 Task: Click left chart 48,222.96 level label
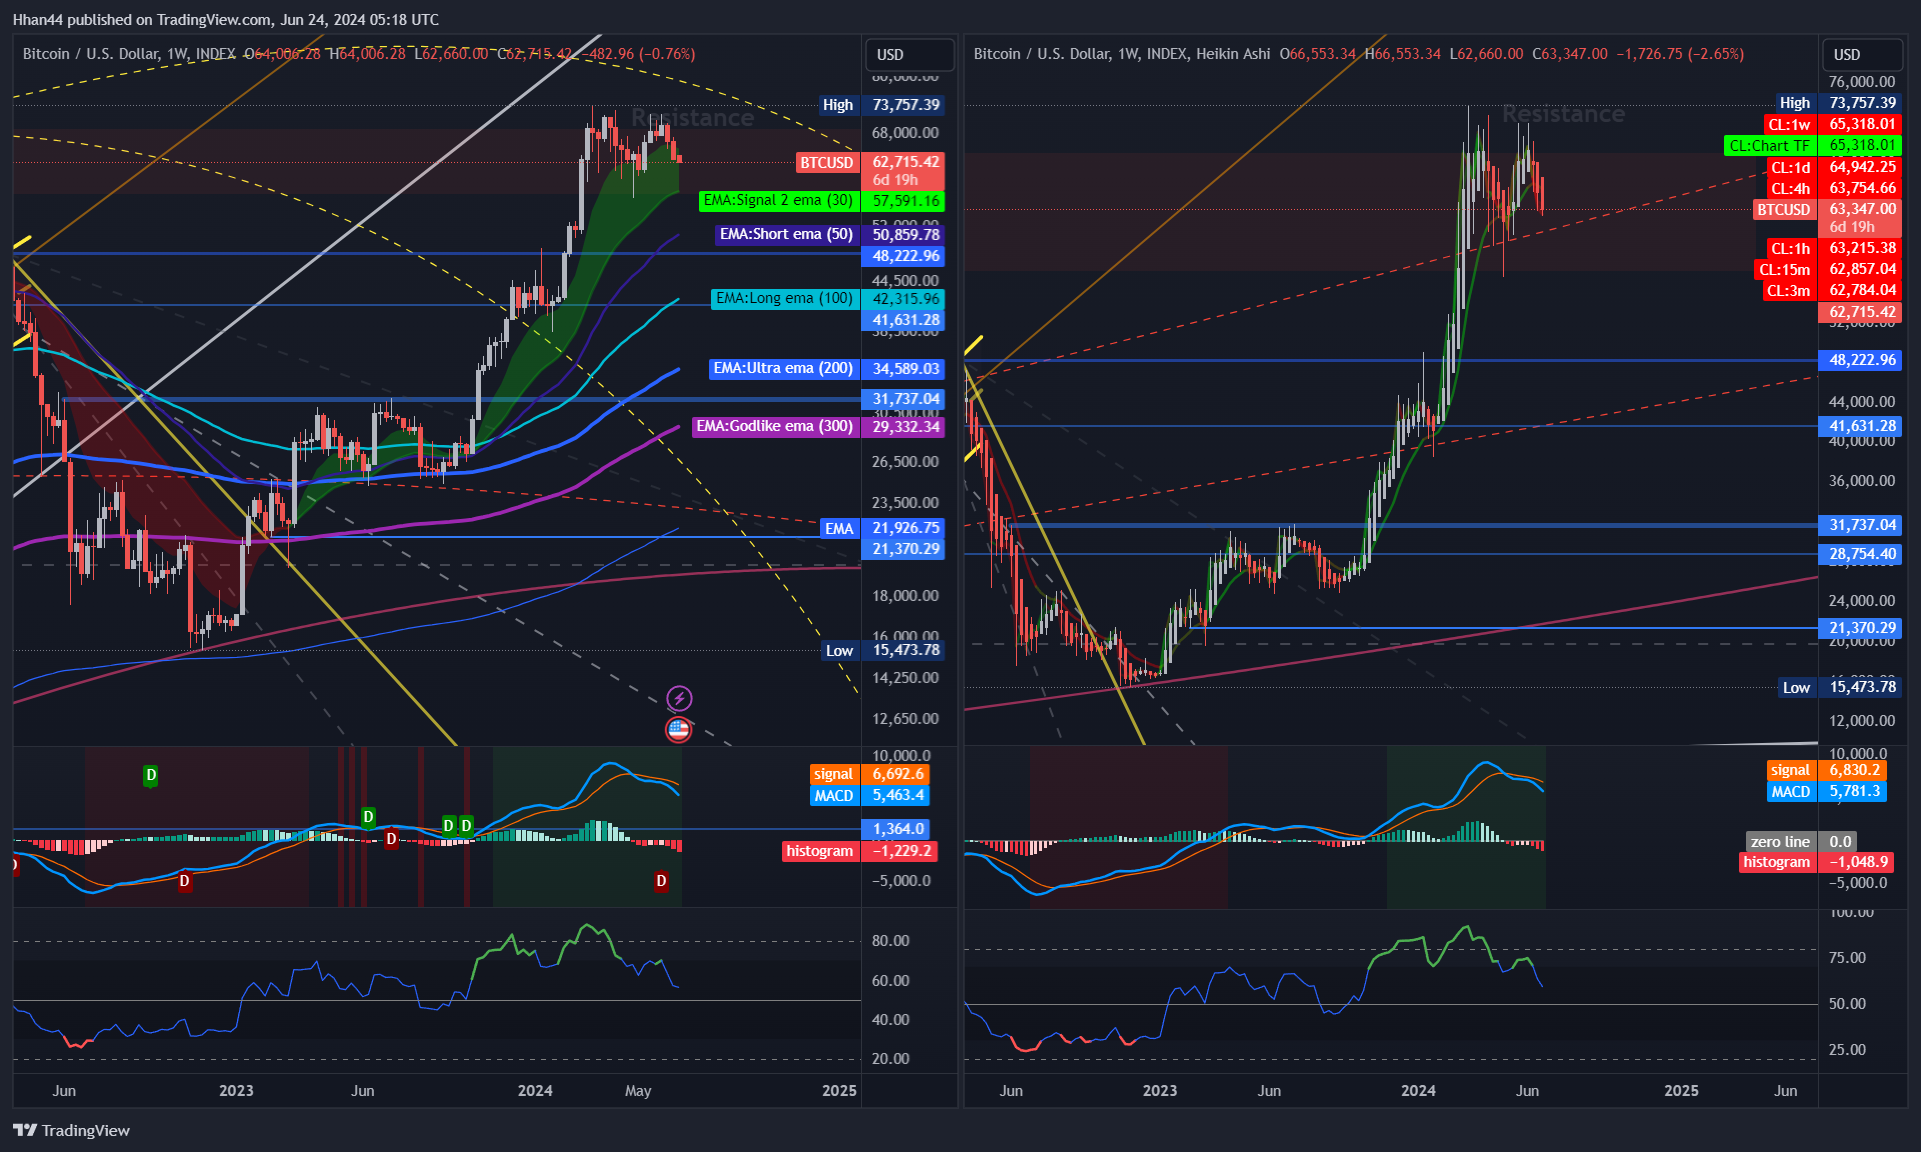coord(903,256)
